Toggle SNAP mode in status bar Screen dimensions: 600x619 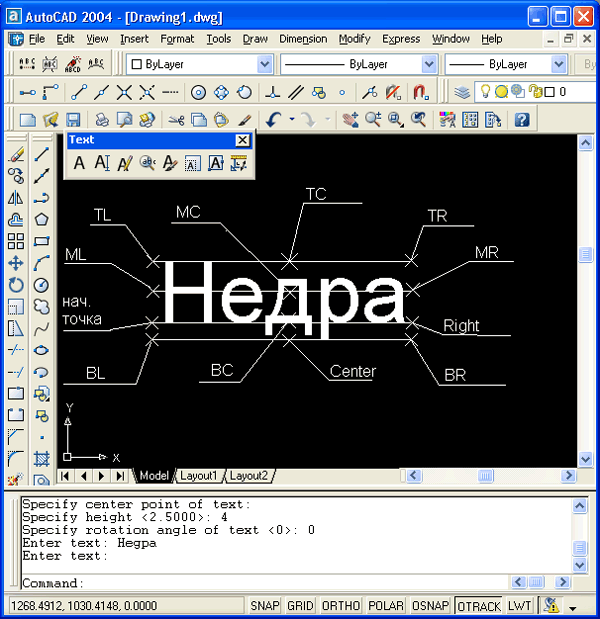pos(265,606)
